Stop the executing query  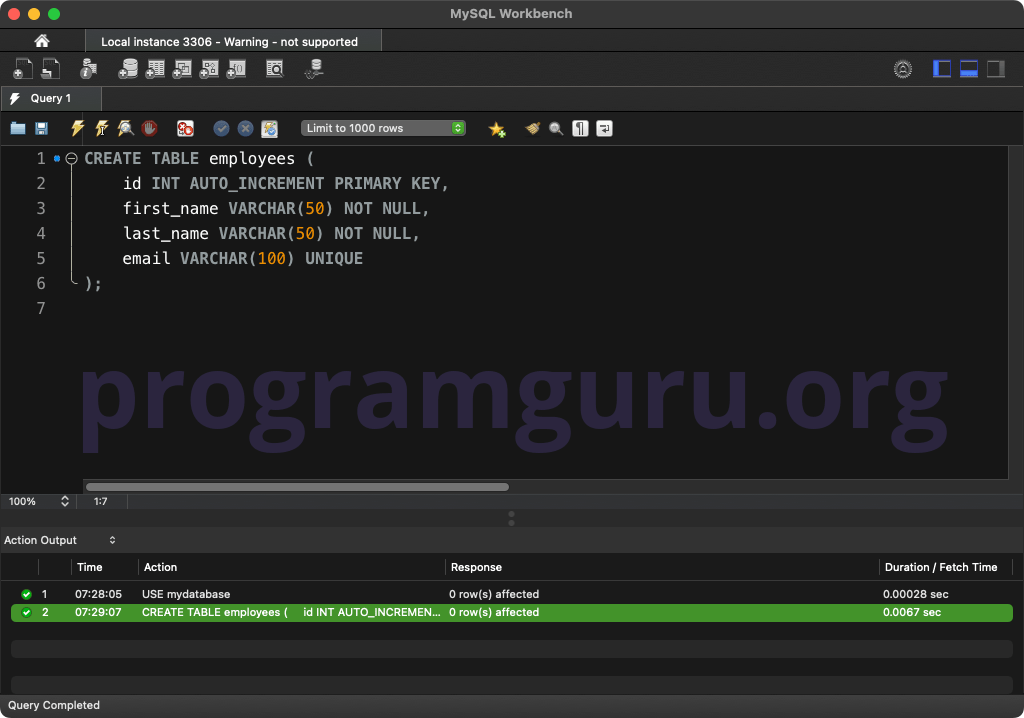(150, 128)
